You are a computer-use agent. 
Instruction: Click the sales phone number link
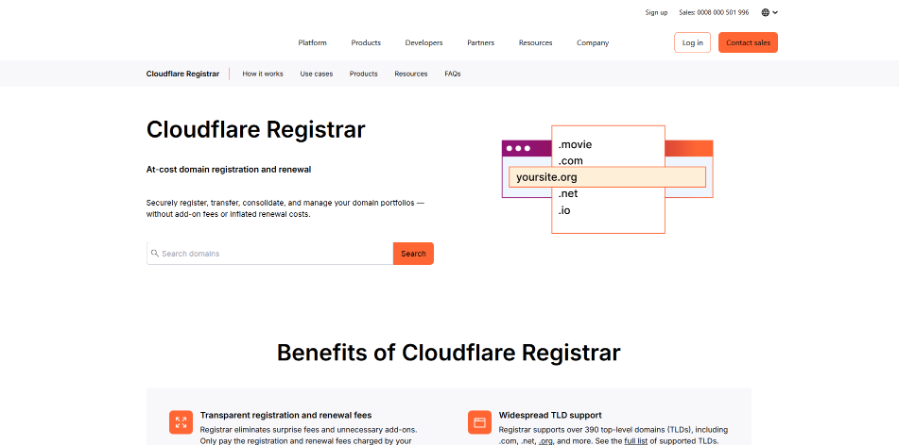713,12
